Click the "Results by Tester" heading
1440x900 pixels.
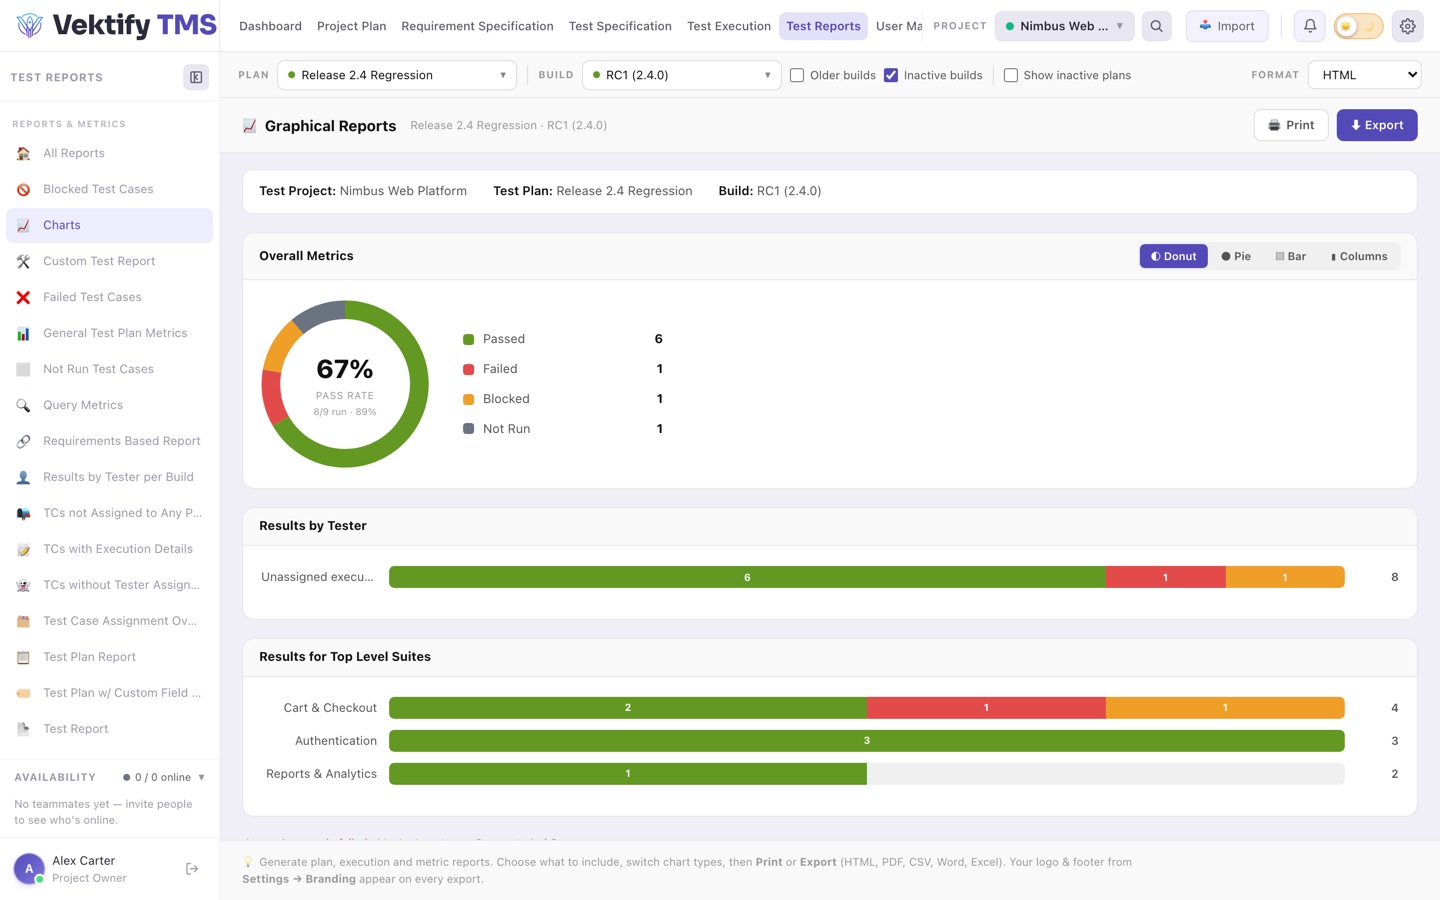[313, 526]
